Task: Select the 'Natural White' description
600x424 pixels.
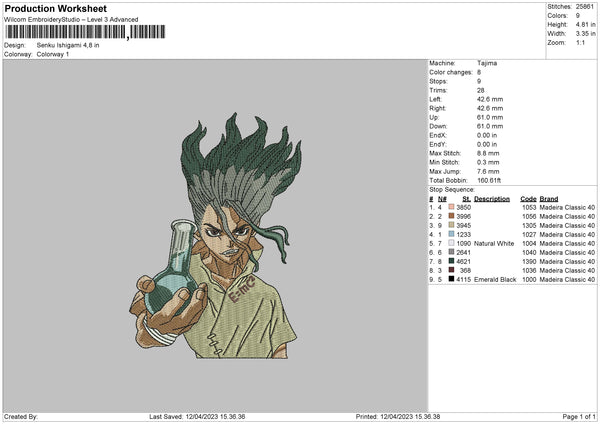Action: point(494,243)
